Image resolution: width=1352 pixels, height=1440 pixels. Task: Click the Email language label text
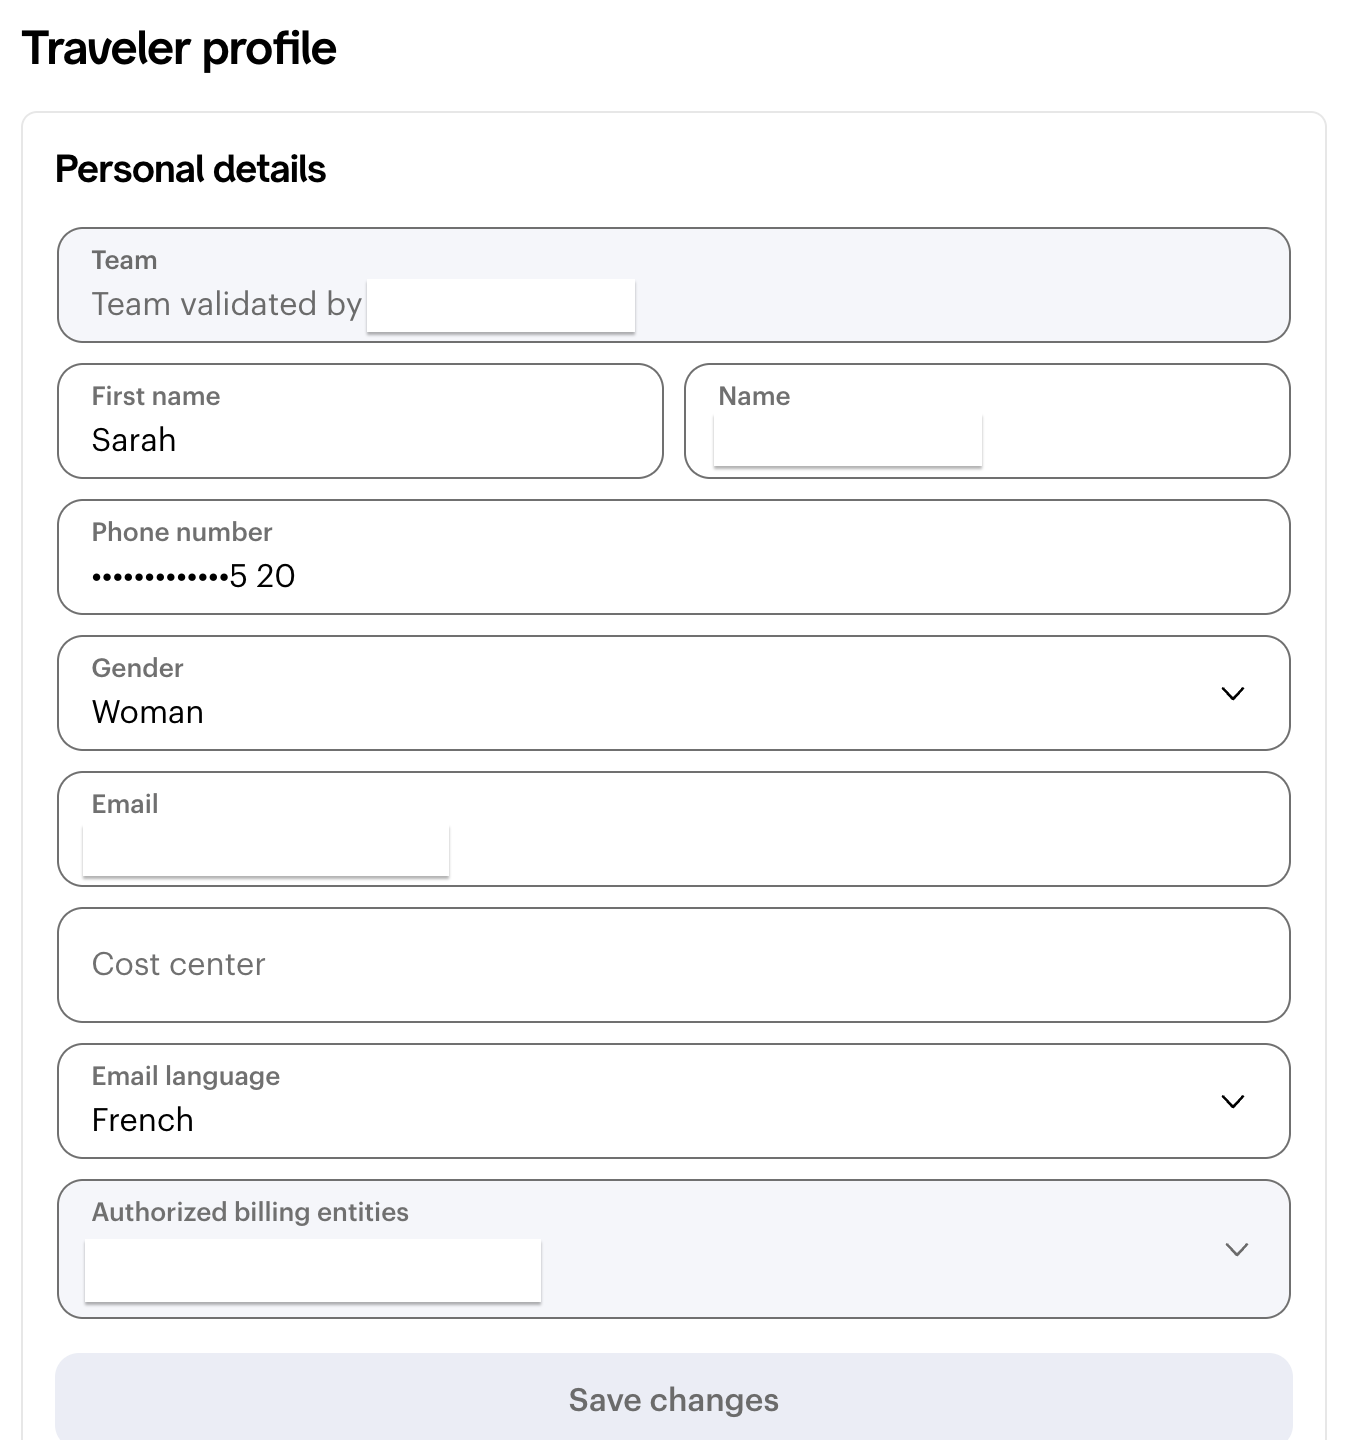tap(186, 1076)
